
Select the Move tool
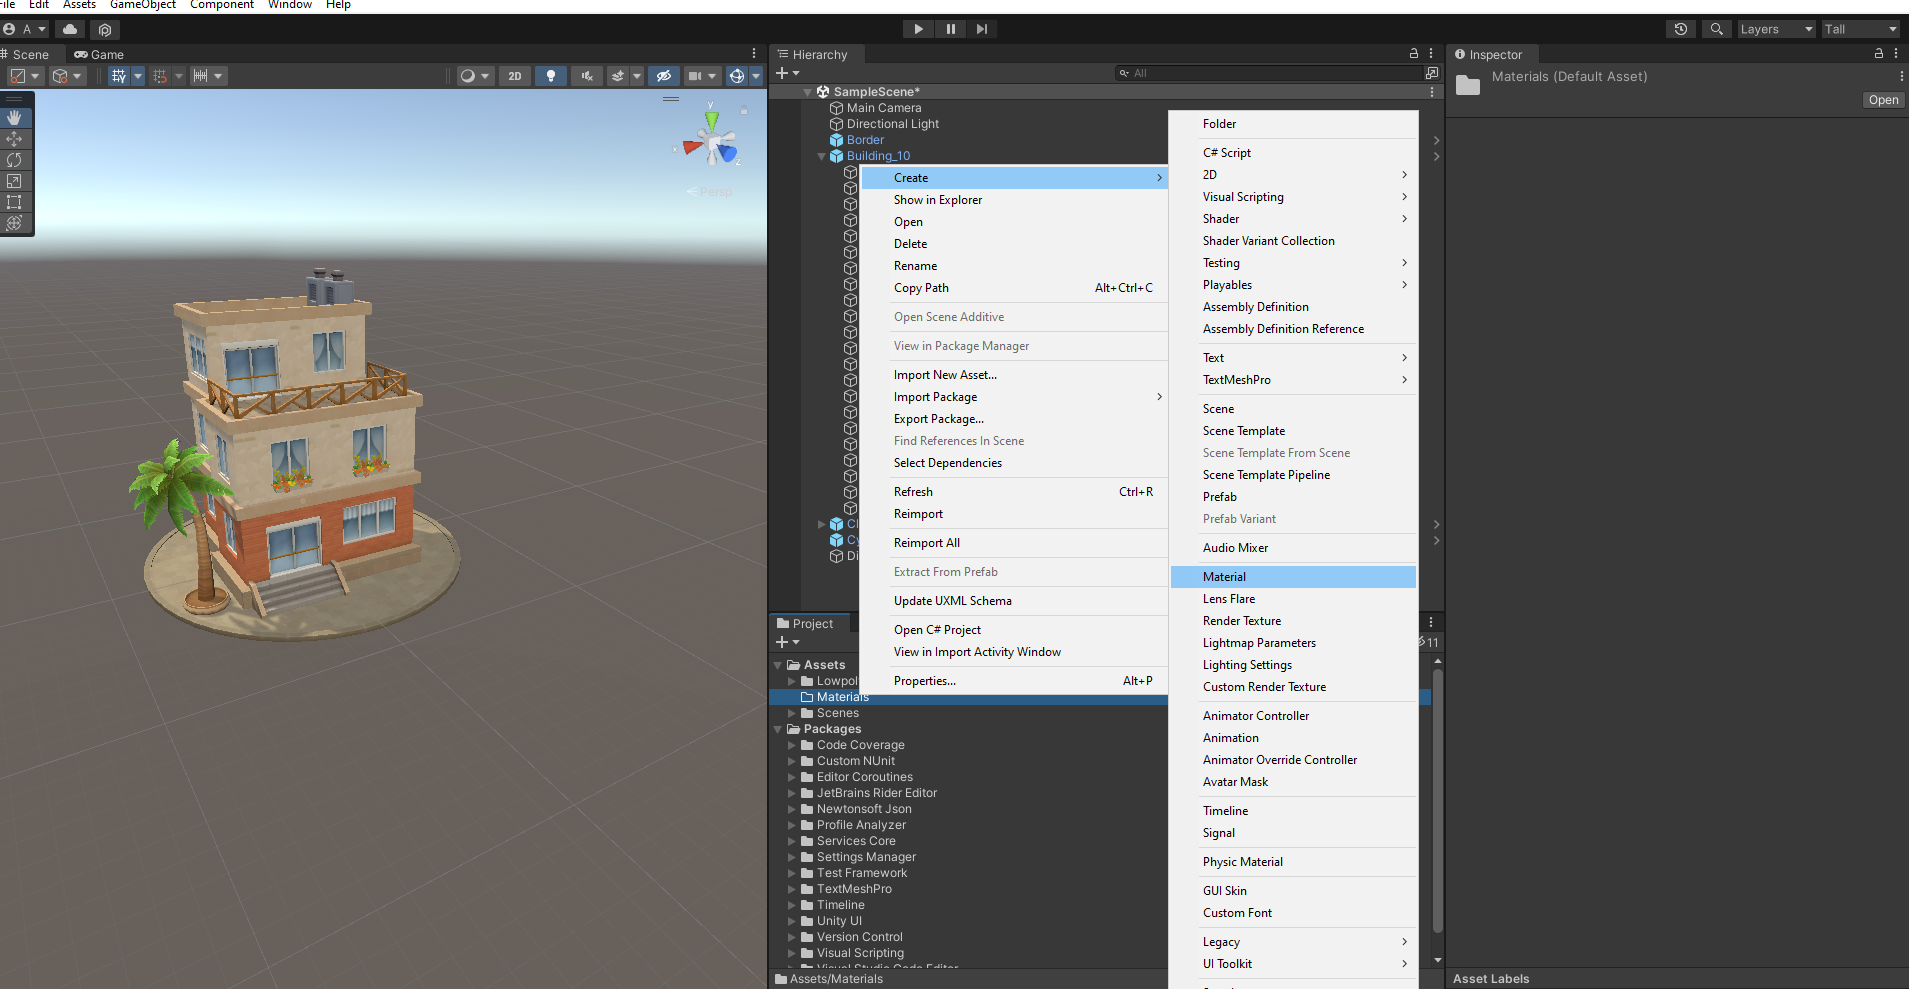(x=14, y=139)
